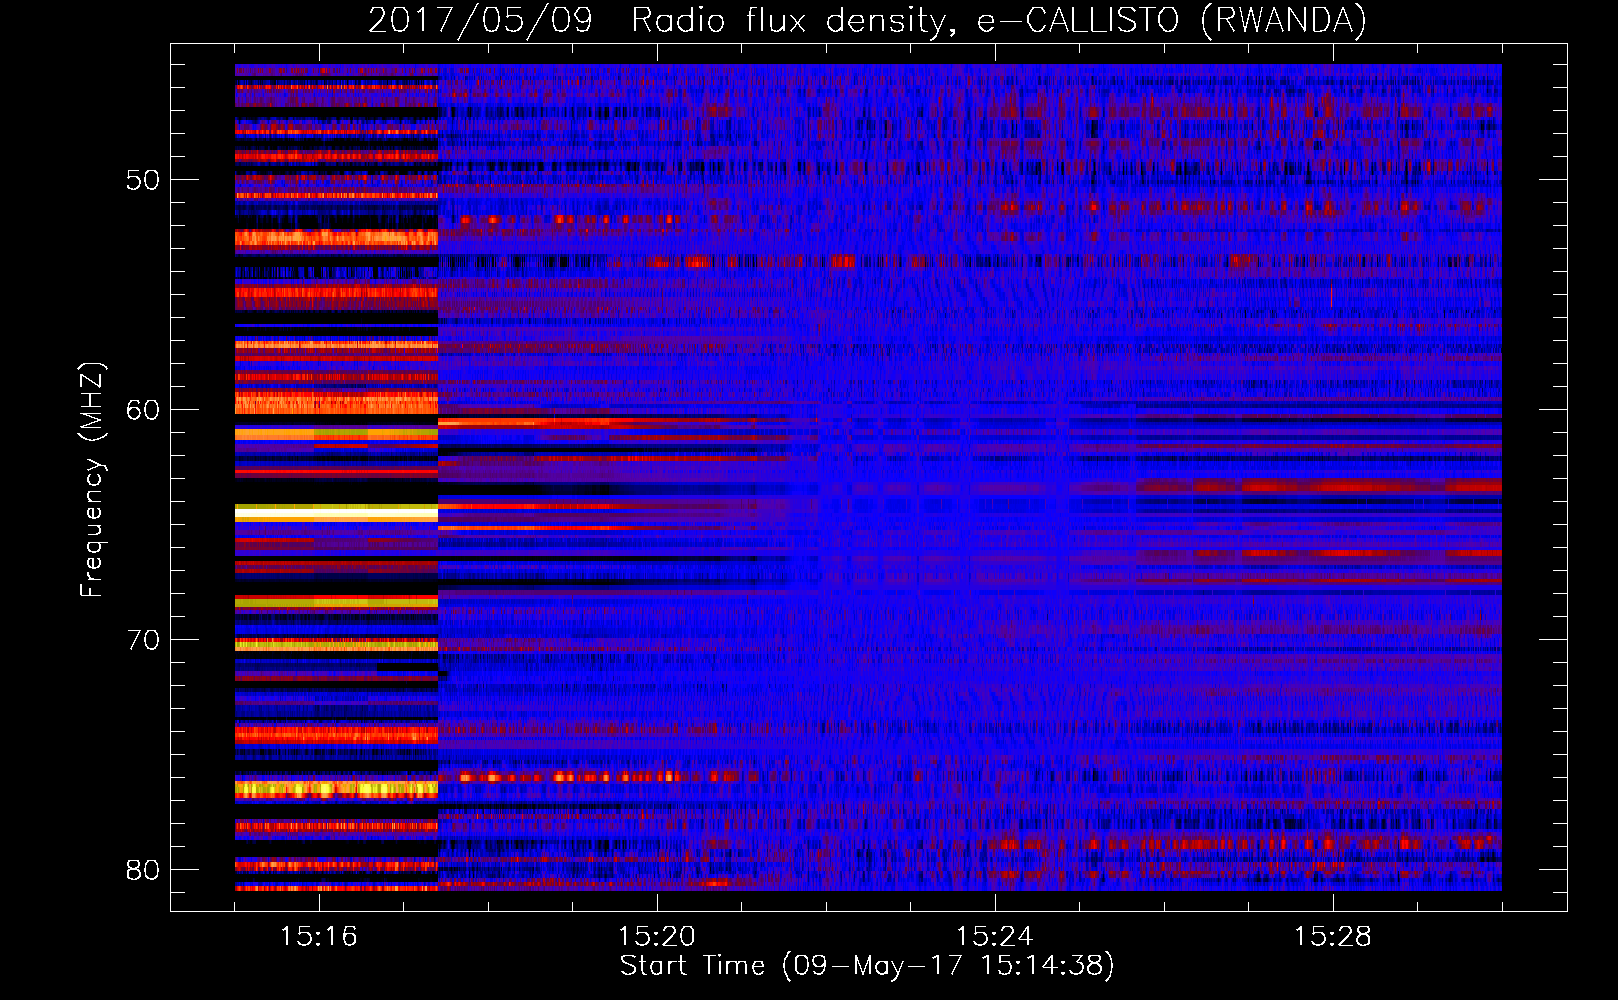
Task: Click the bright white-yellow band near 64.5 MHz
Action: (336, 513)
